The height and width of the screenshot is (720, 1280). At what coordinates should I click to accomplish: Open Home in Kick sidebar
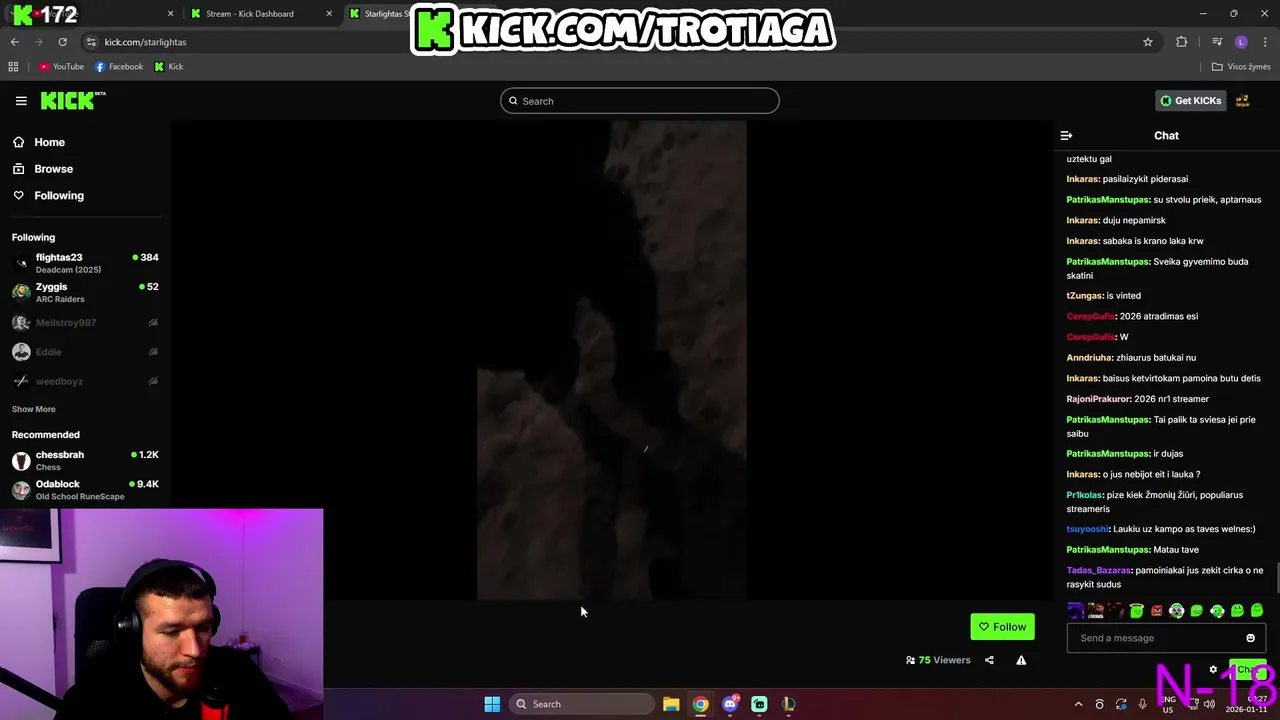pos(40,142)
